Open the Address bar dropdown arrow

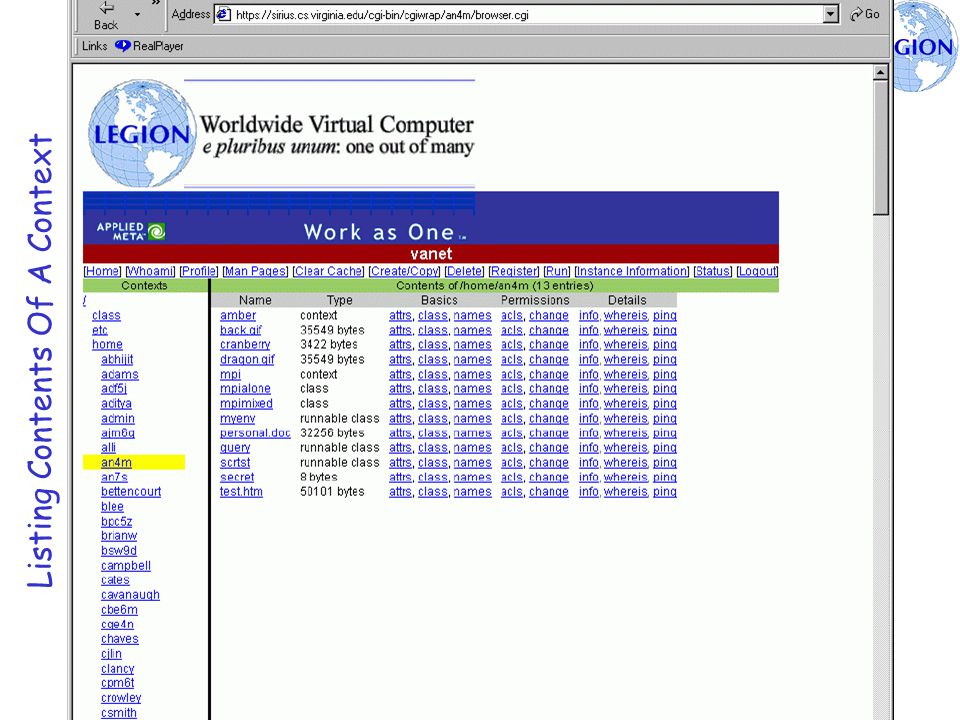[x=830, y=14]
